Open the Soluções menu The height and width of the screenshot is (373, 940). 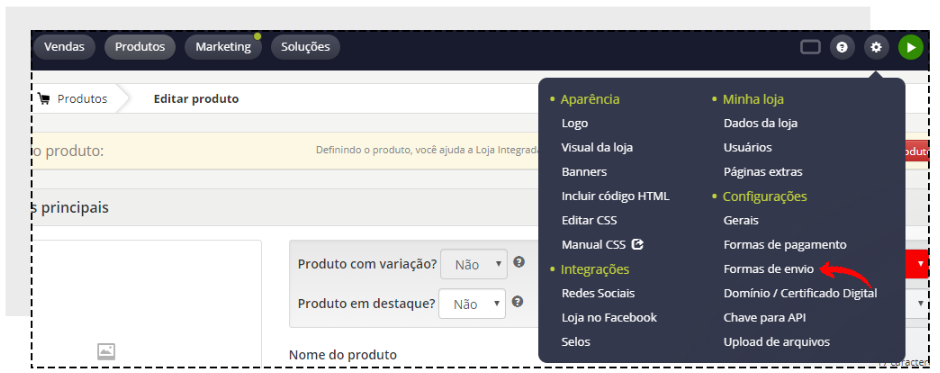click(x=305, y=47)
